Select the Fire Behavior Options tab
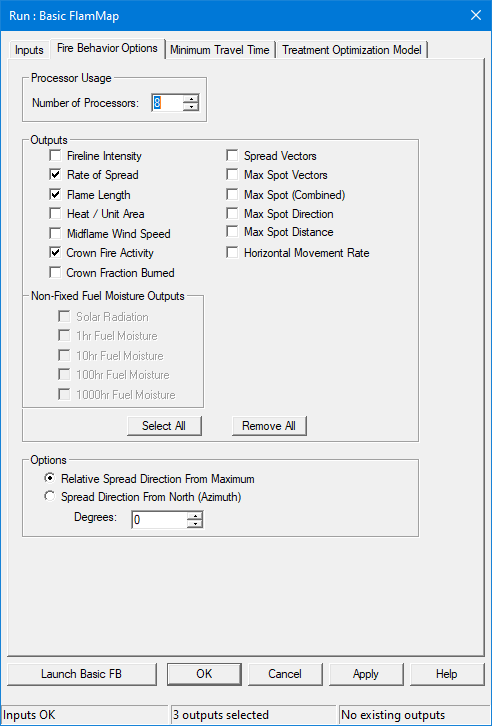Screen dimensions: 492x726 [x=107, y=48]
